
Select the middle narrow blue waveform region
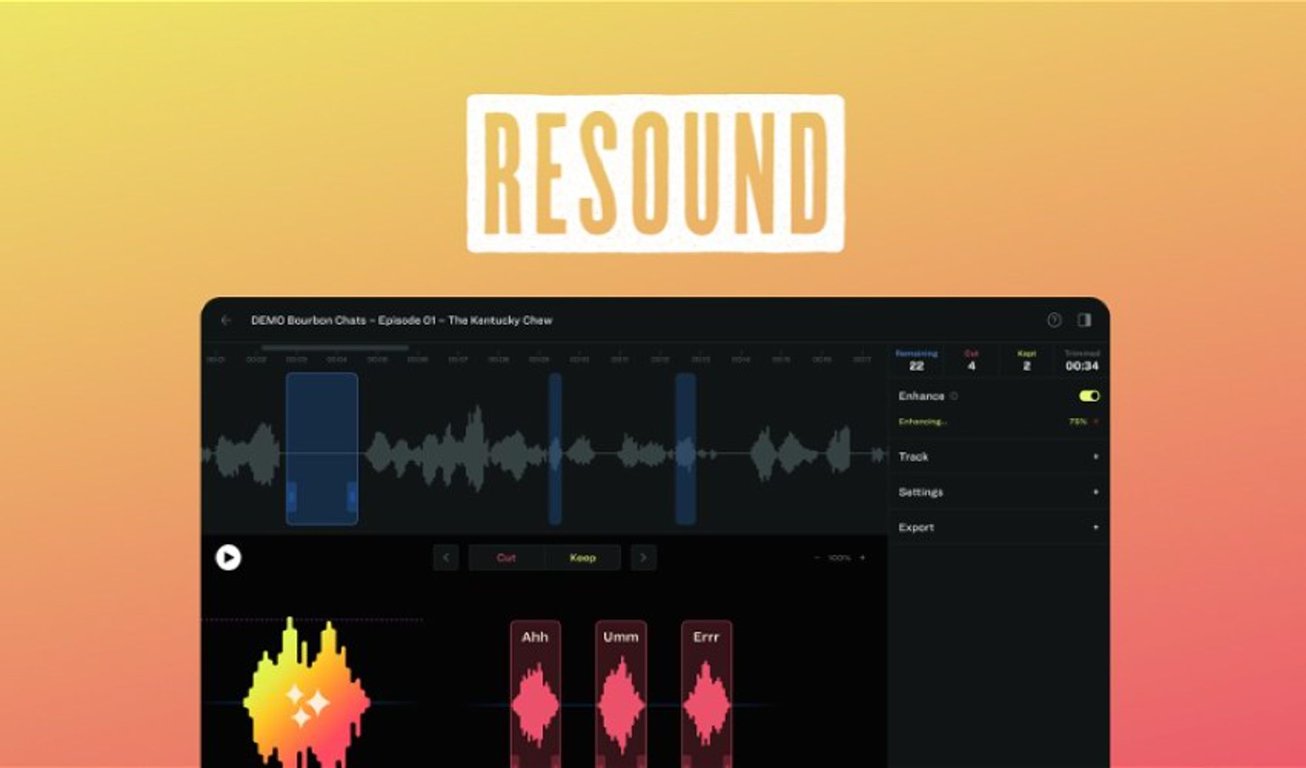[x=555, y=449]
